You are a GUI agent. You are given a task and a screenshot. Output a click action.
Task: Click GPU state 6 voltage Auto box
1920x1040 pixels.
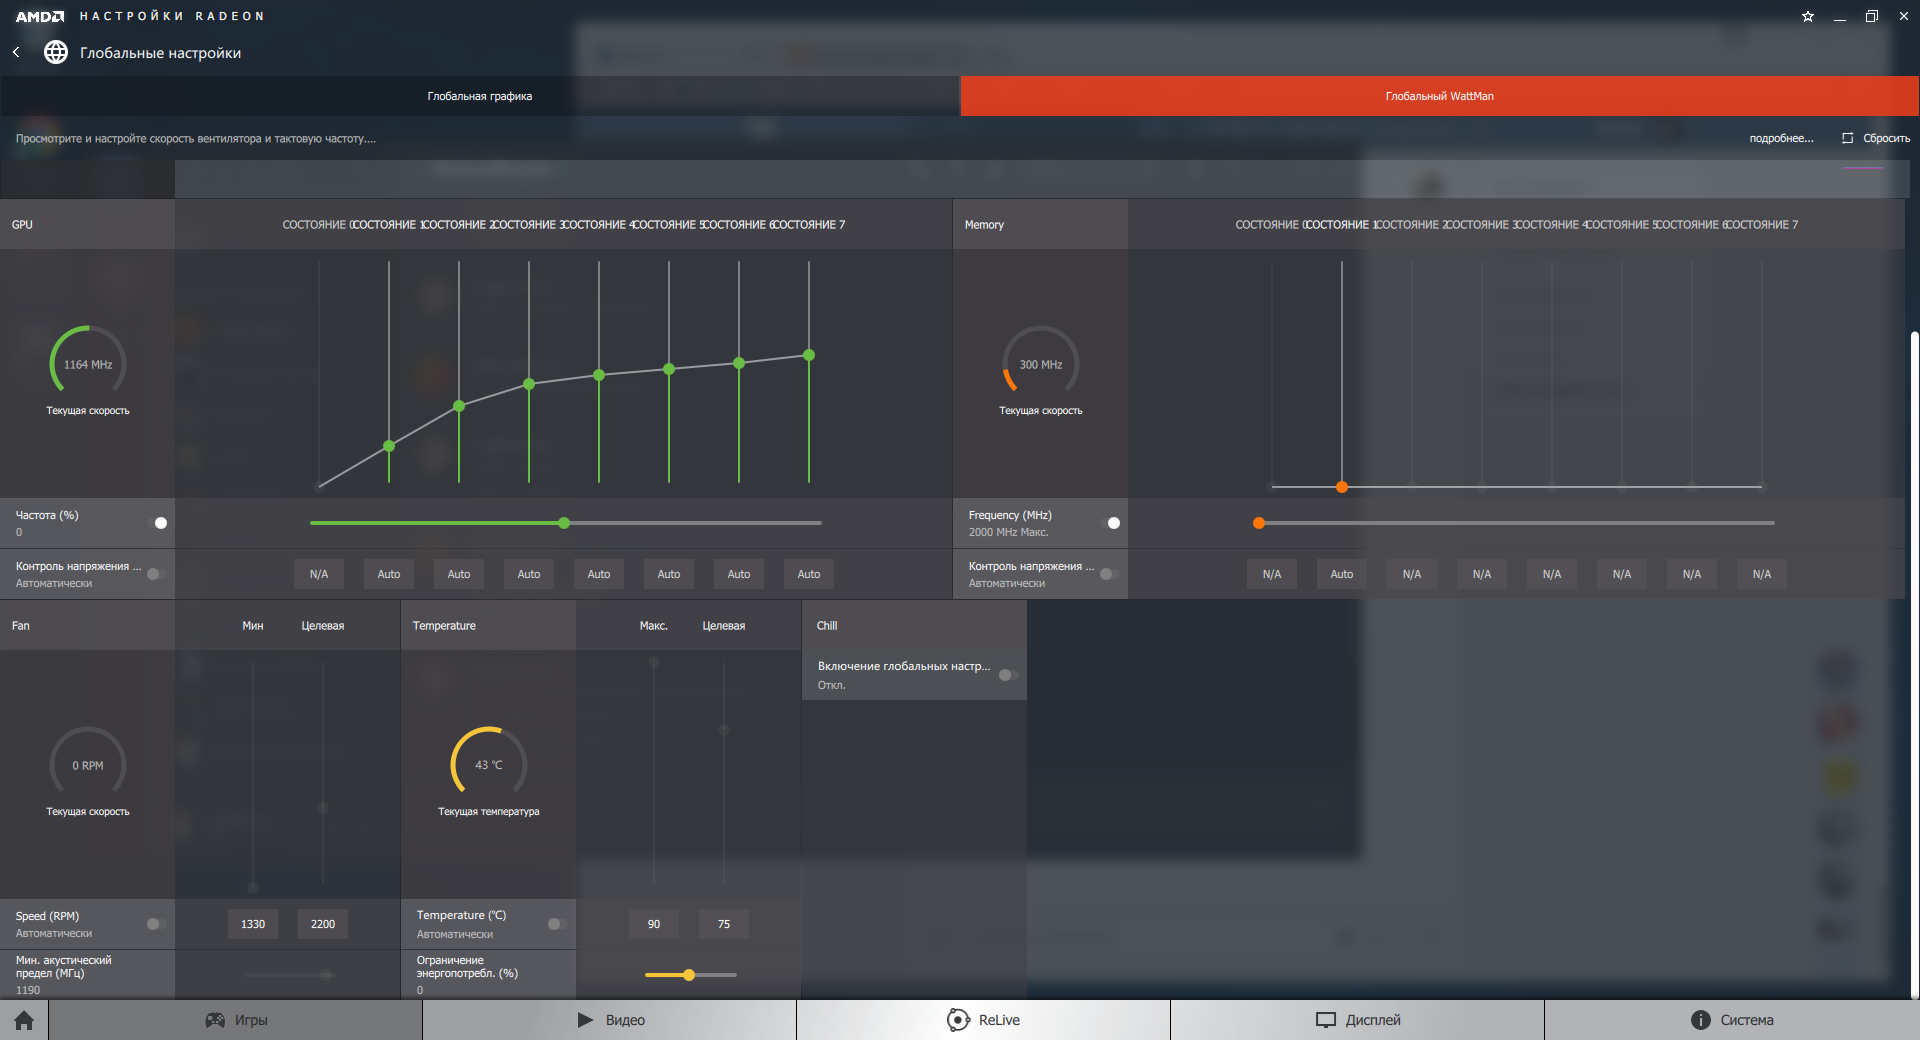tap(739, 574)
